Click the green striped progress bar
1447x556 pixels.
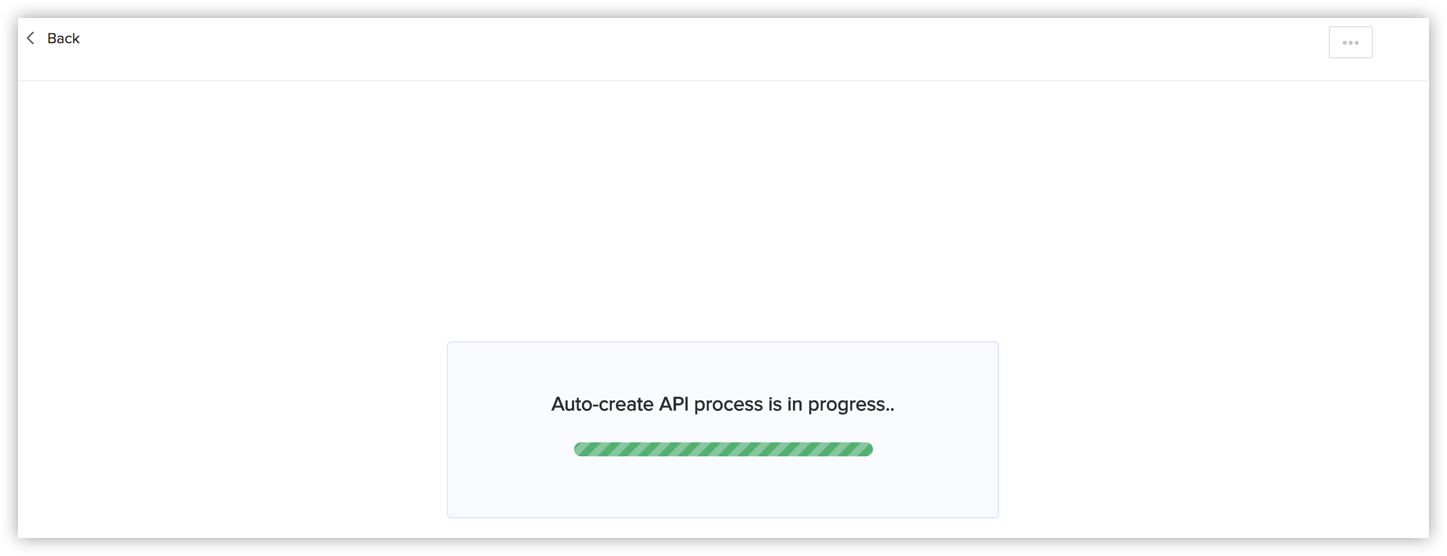[x=723, y=449]
